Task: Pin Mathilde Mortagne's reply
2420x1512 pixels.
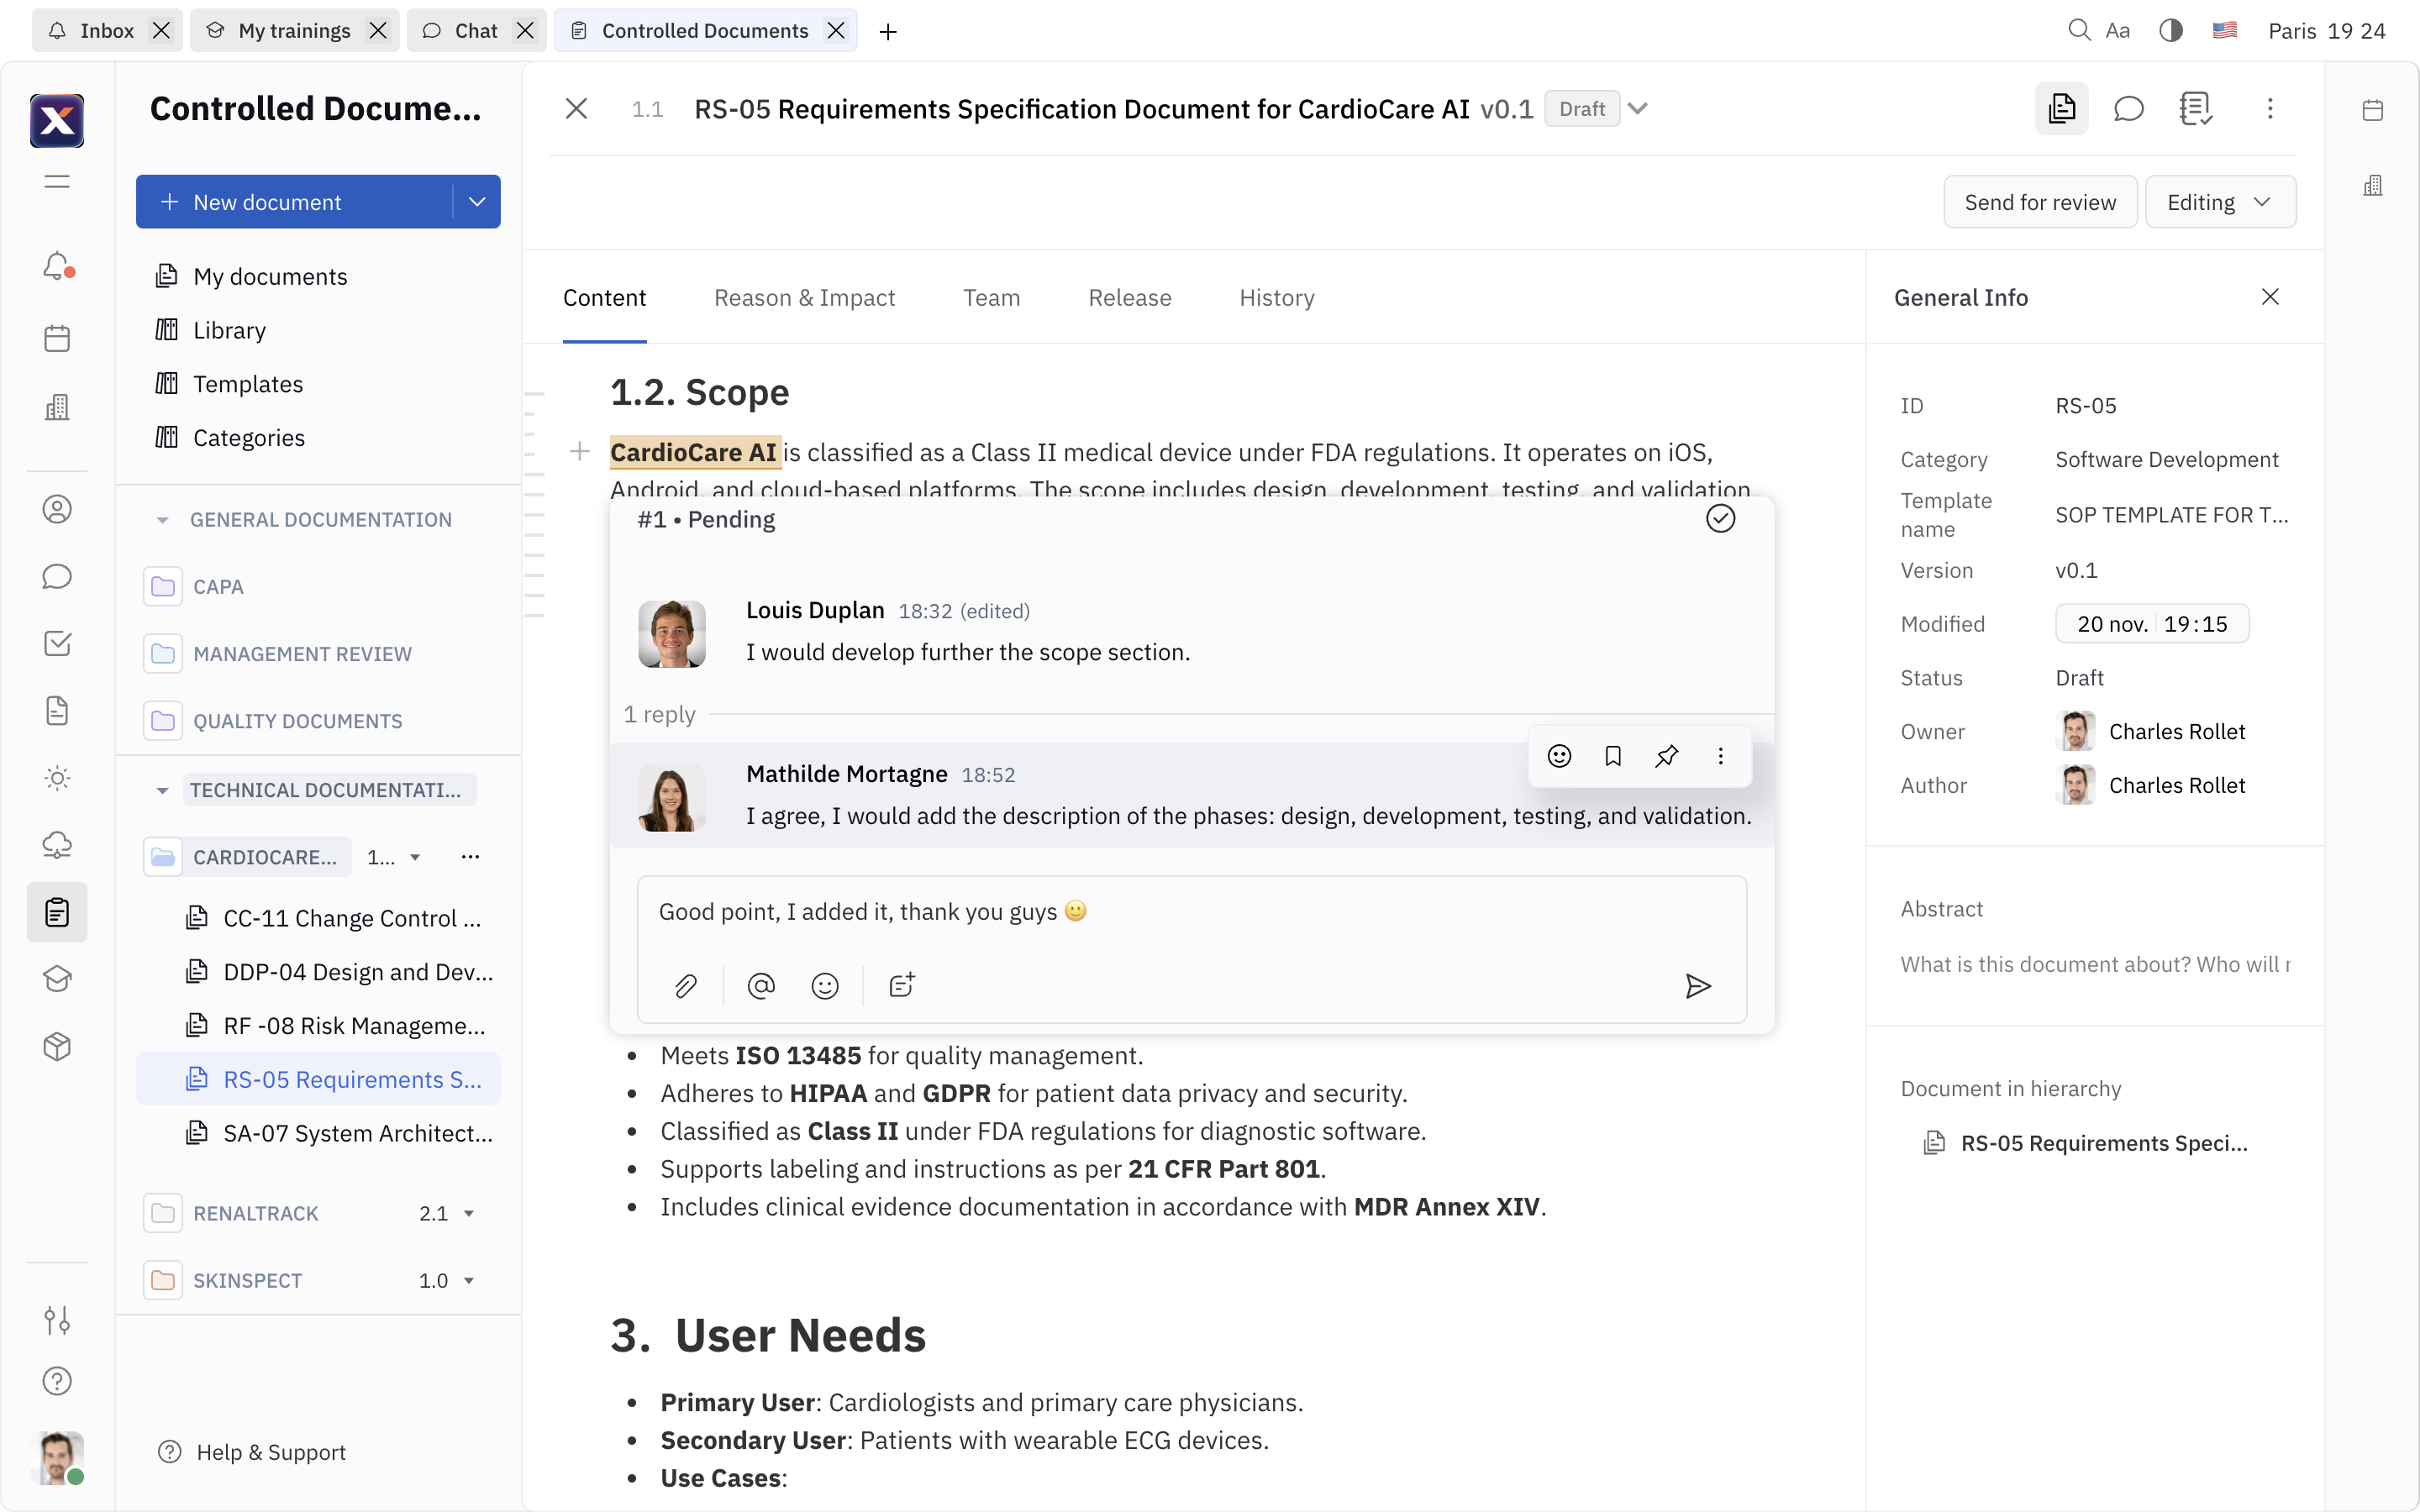Action: 1667,756
